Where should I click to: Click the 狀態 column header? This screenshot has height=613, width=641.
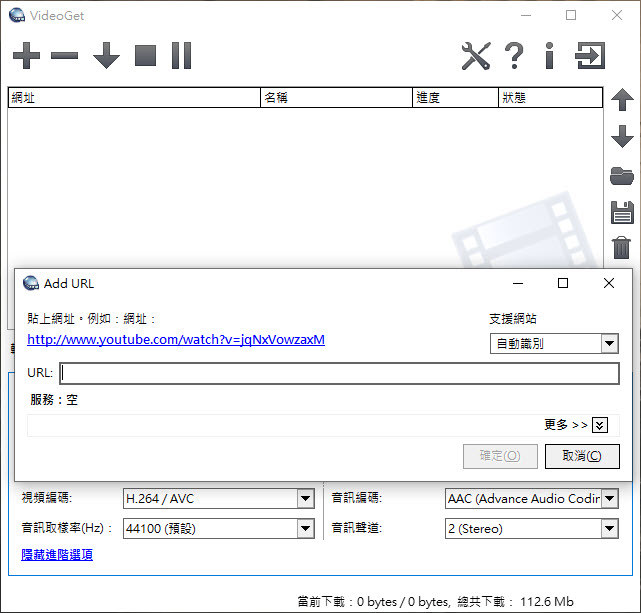[550, 98]
